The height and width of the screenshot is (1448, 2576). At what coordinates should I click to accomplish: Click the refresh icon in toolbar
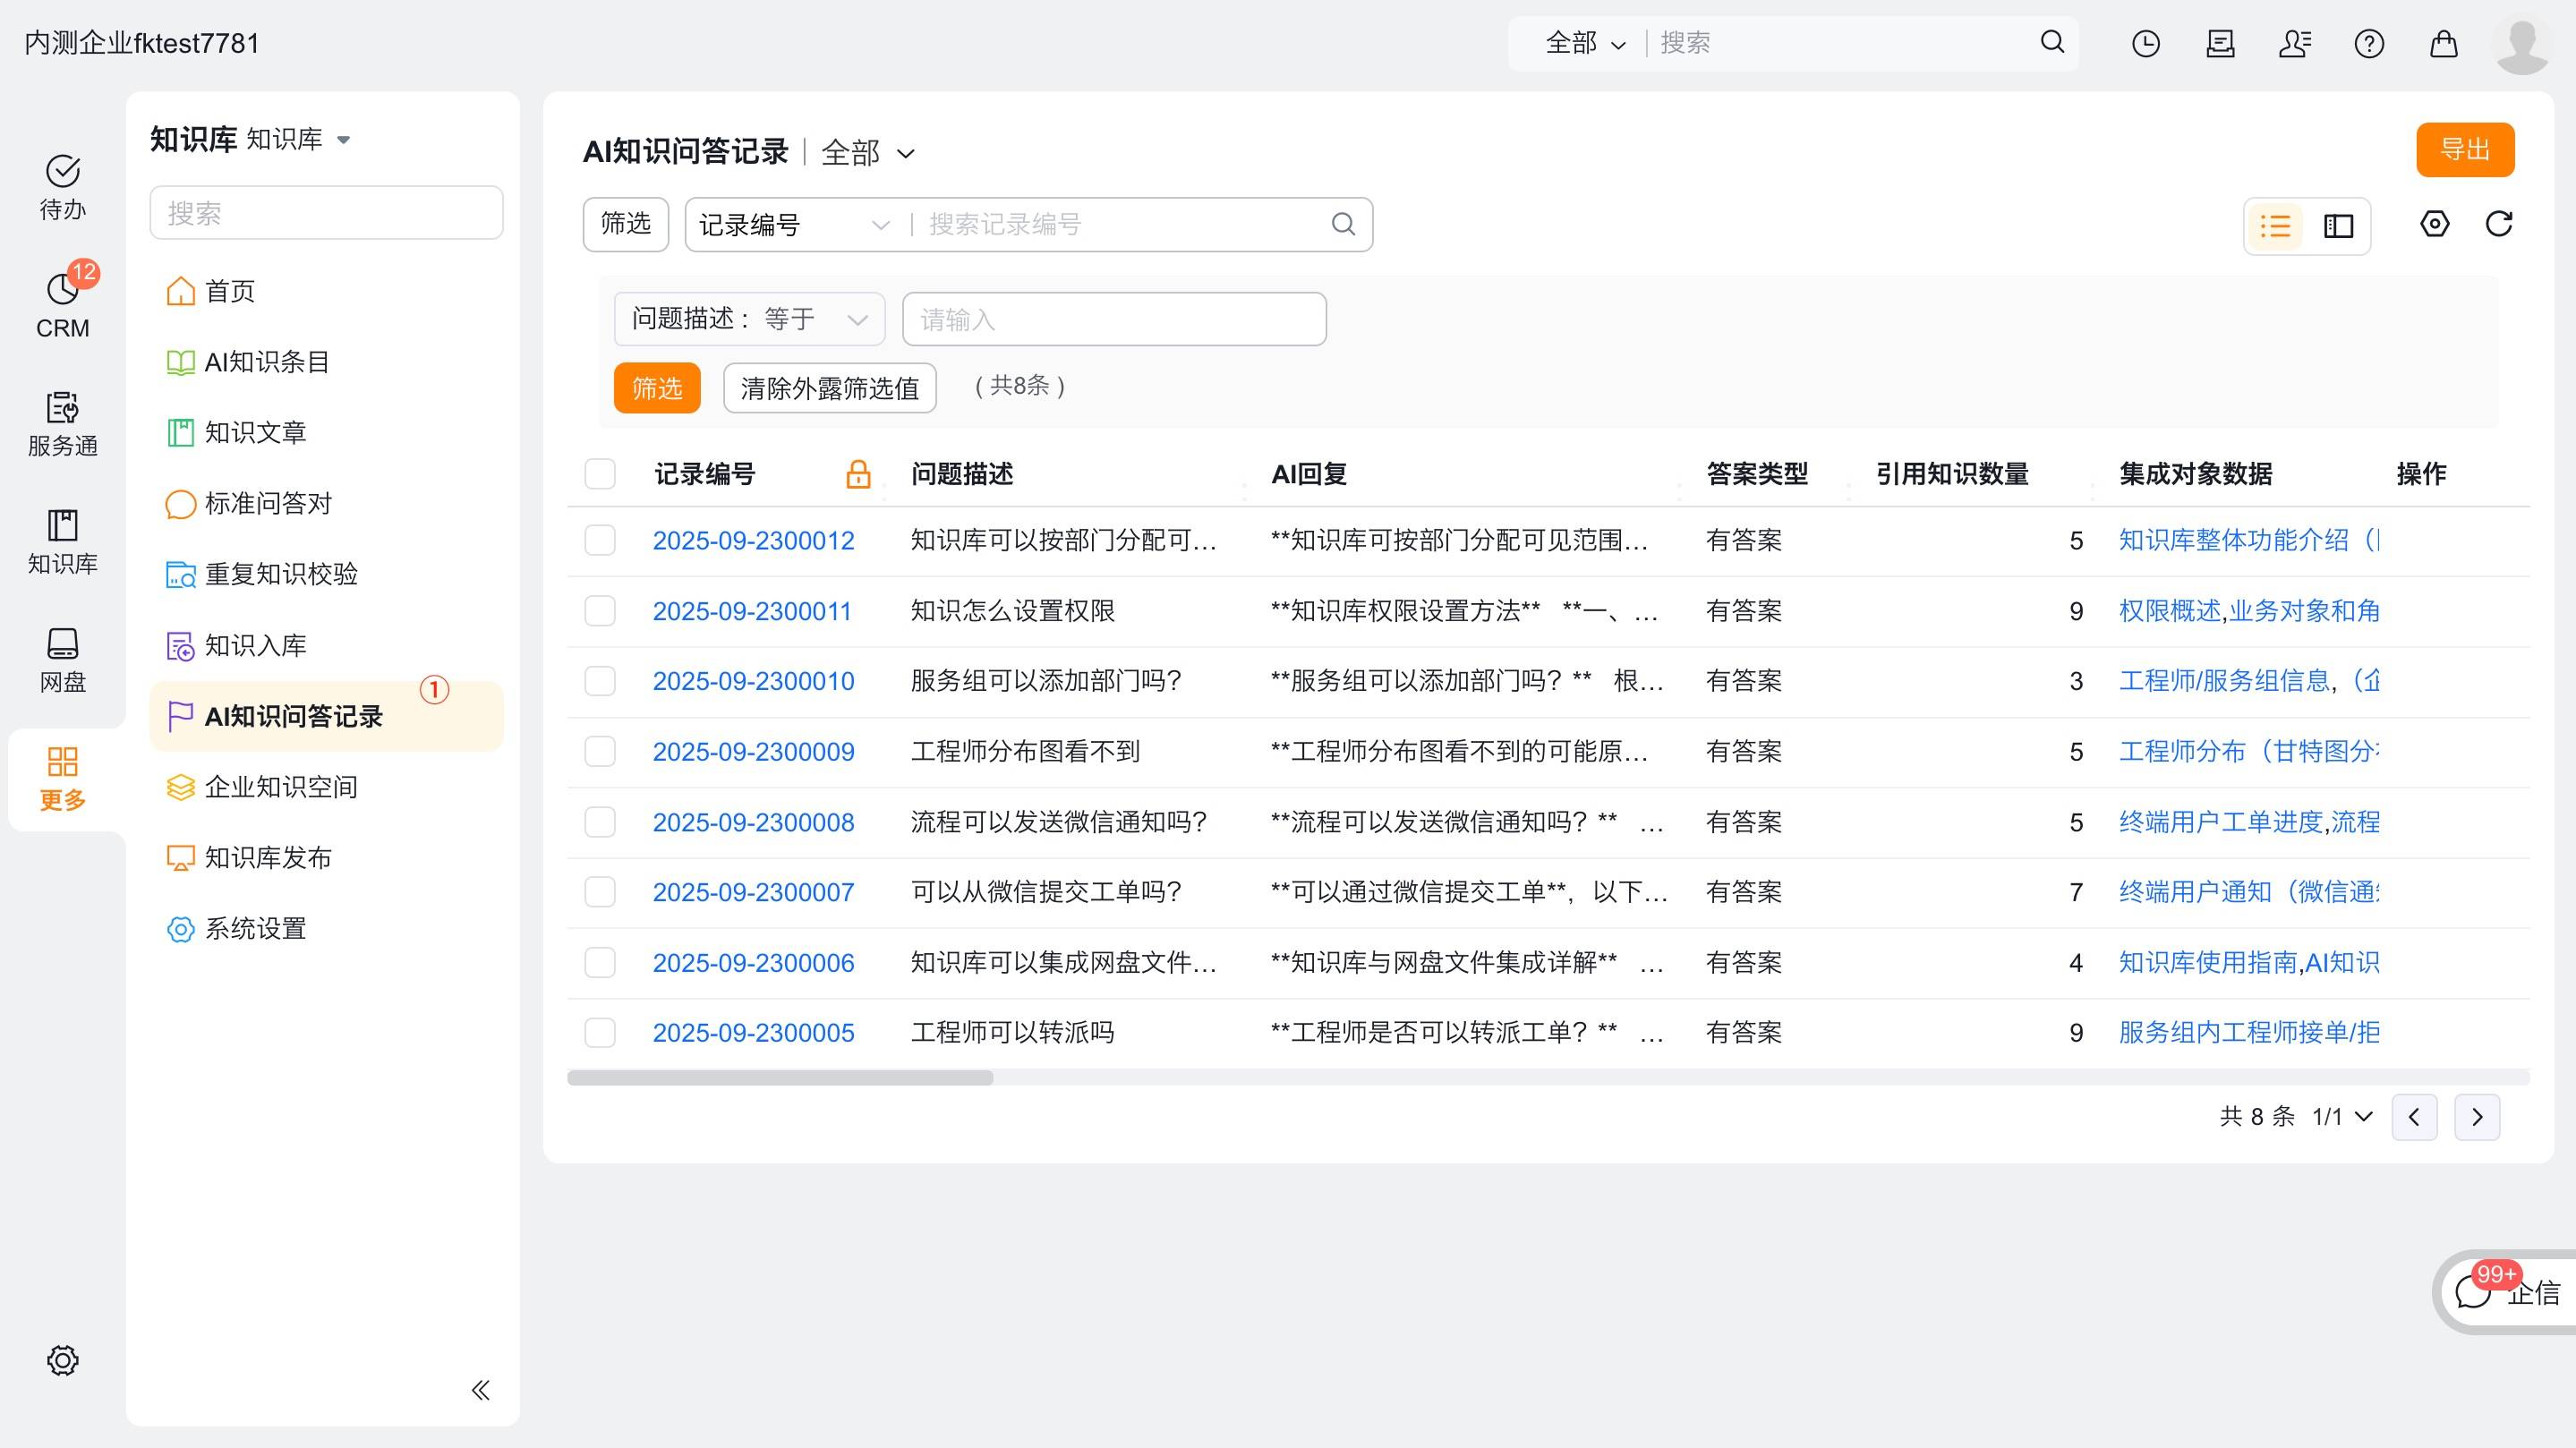pyautogui.click(x=2498, y=224)
